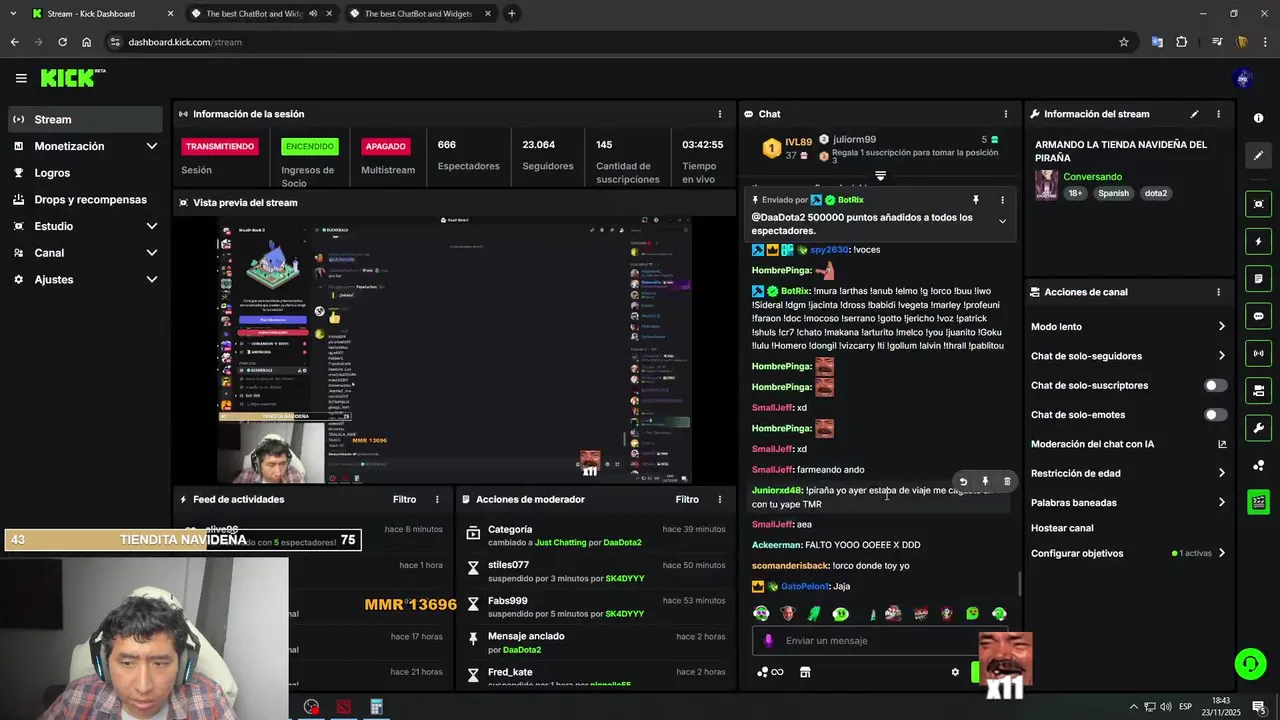This screenshot has height=720, width=1280.
Task: Delete the hovered Juniorxd48 chat message
Action: point(1007,481)
